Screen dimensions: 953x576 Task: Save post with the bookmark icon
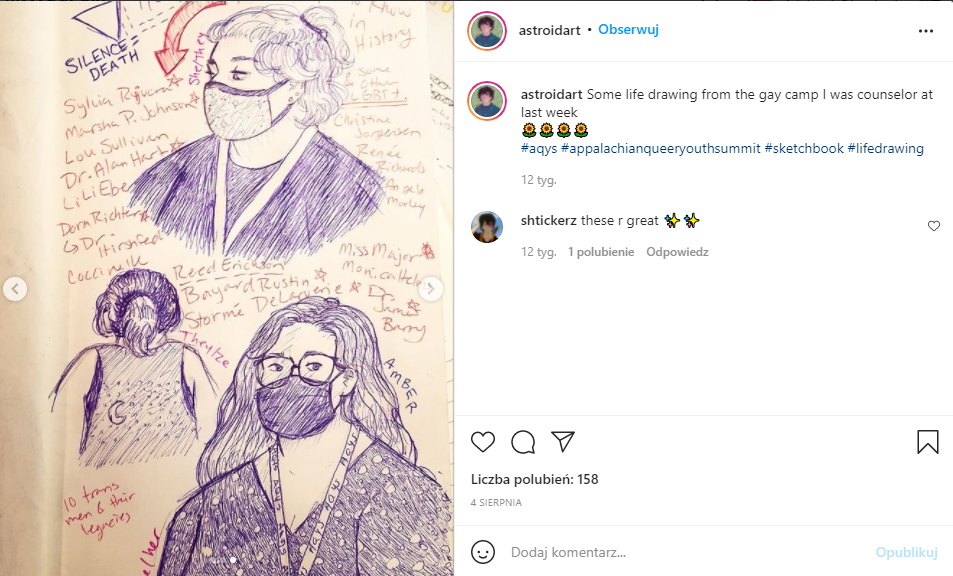tap(927, 442)
